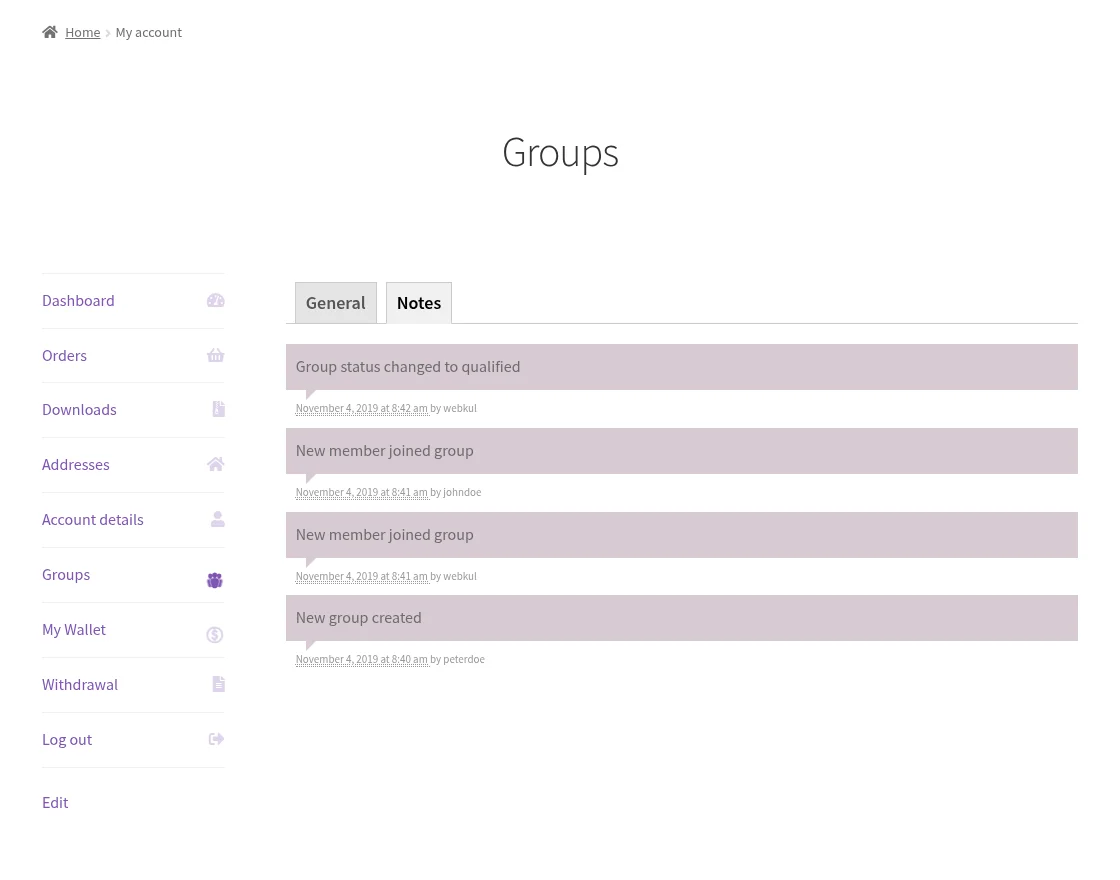
Task: Switch to the Notes tab
Action: pyautogui.click(x=418, y=302)
